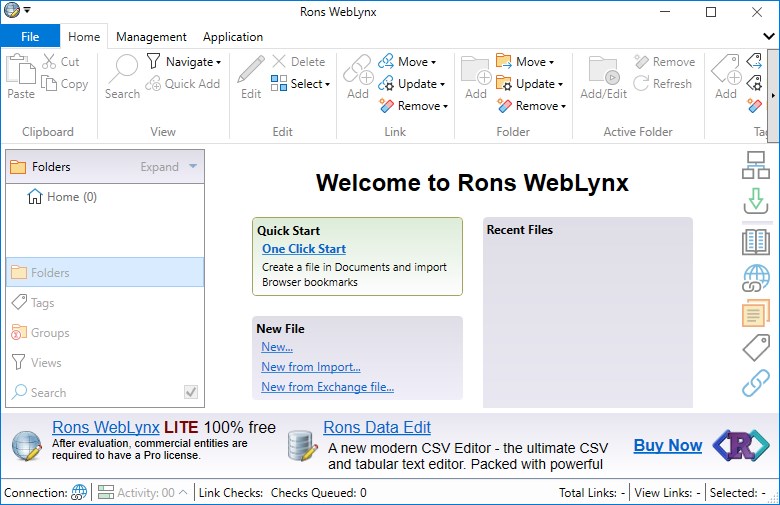Click the tag Add ribbon button

pos(726,76)
